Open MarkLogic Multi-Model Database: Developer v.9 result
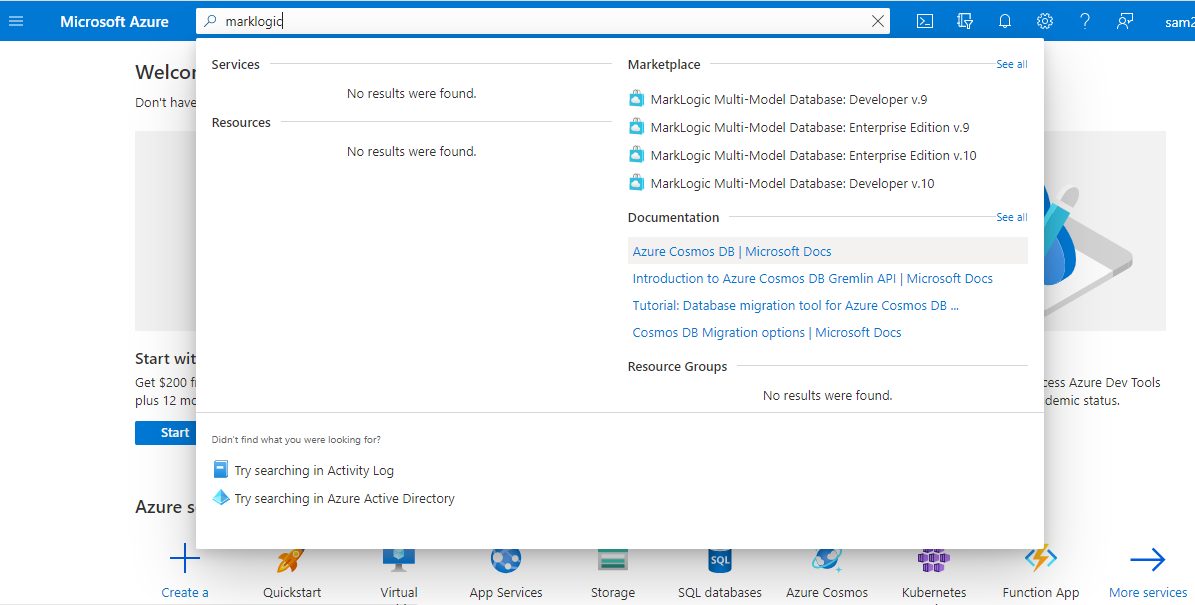Screen dimensions: 1195x605 click(790, 99)
